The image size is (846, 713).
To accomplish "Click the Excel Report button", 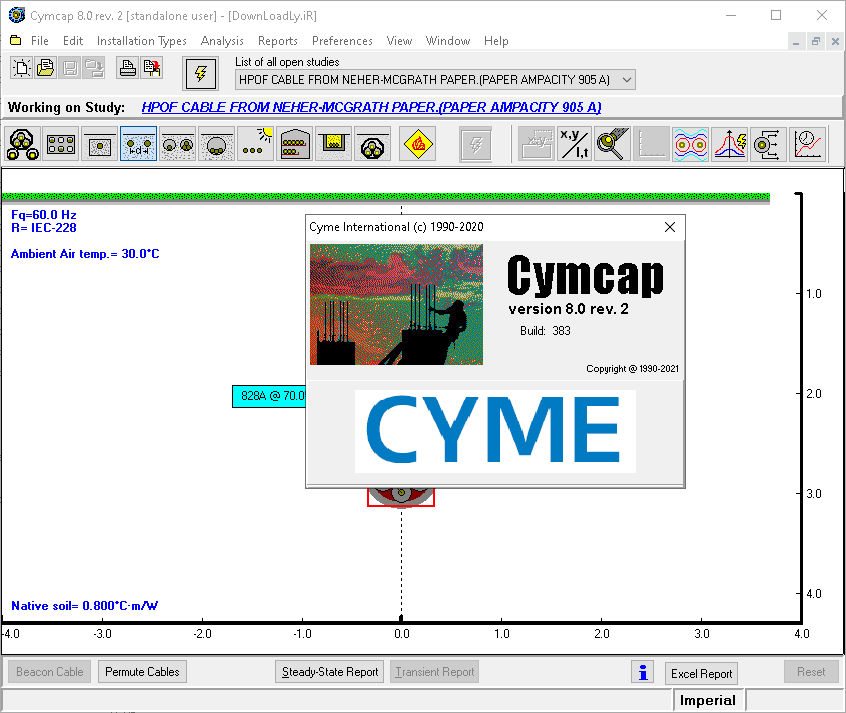I will pos(701,674).
